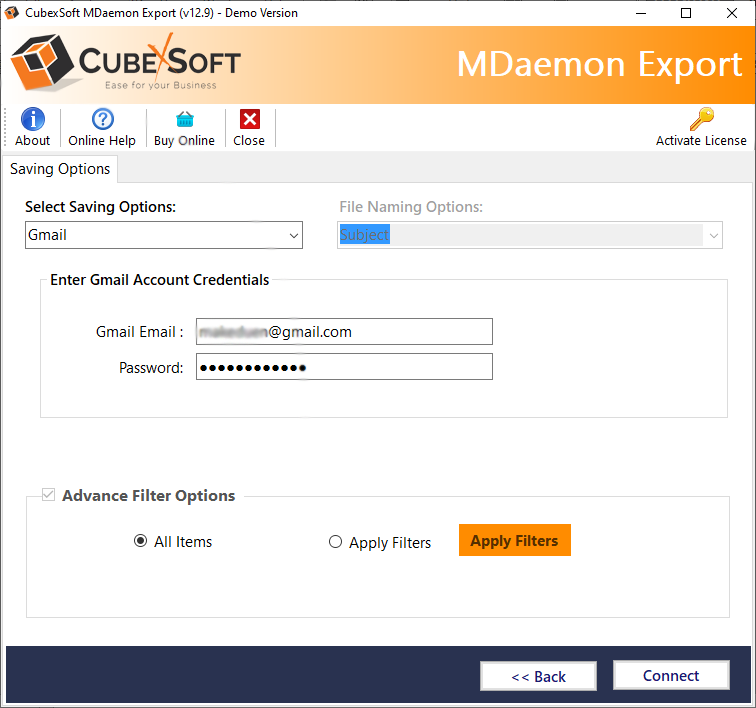Click the CubexSoft logo in the banner
This screenshot has height=708, width=756.
[x=126, y=64]
